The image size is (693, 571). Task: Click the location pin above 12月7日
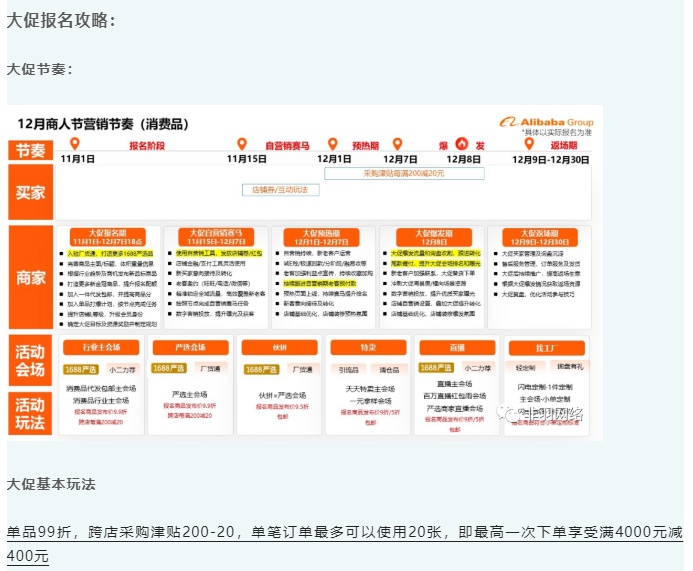[397, 144]
